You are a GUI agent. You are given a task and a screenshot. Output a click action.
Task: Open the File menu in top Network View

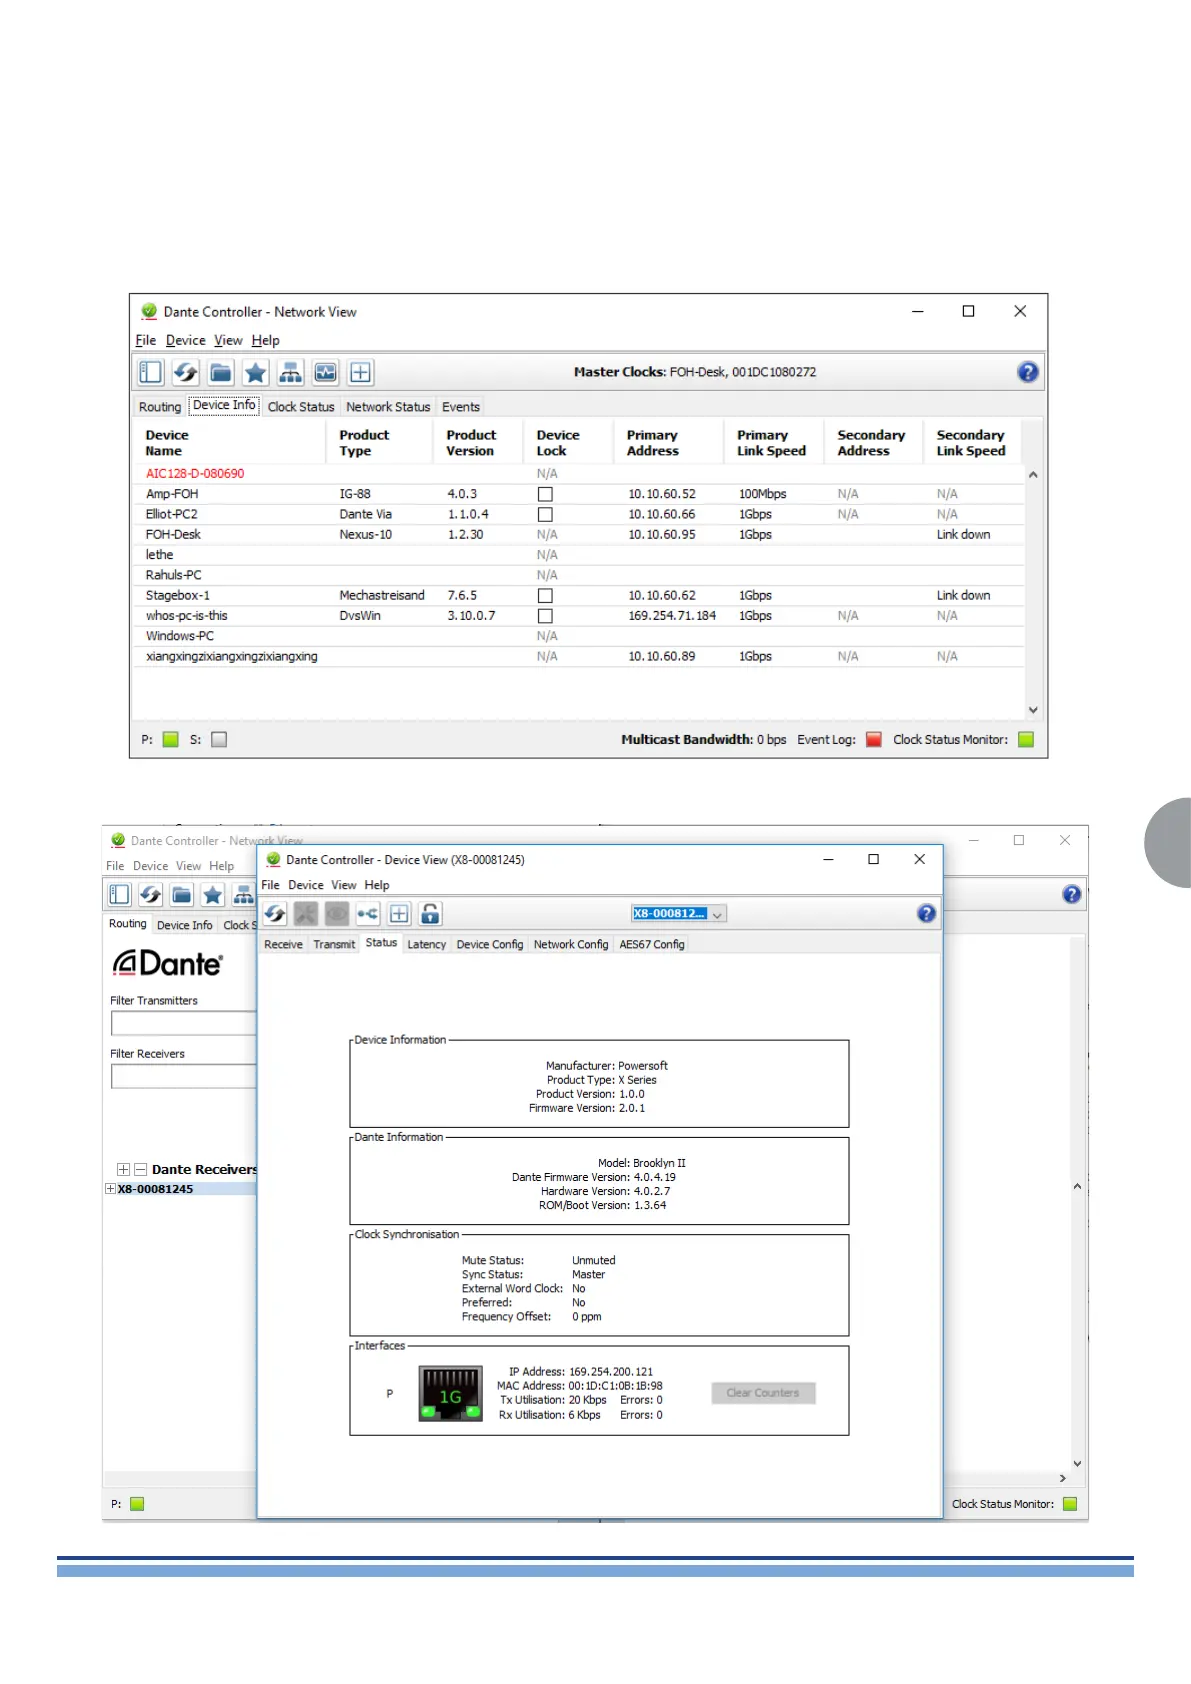pos(146,341)
